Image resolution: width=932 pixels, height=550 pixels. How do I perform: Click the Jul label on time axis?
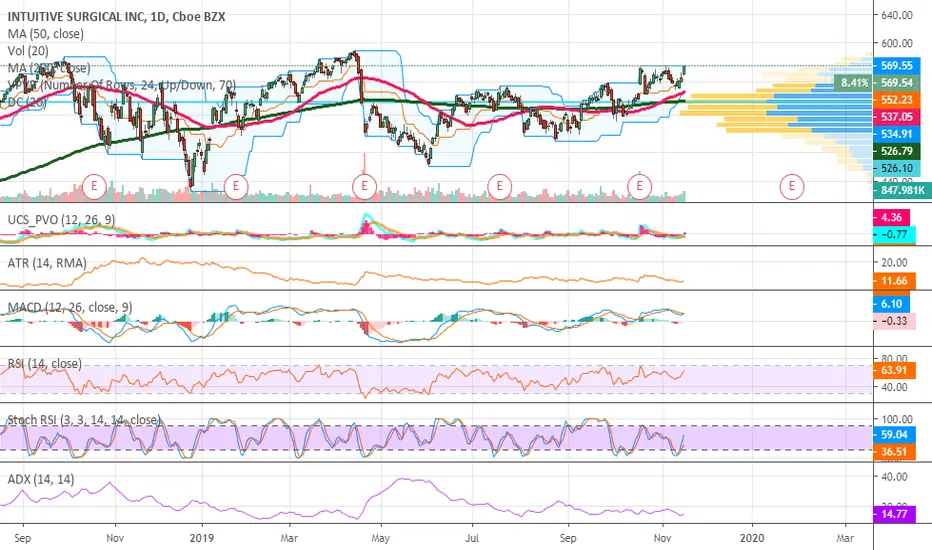472,538
